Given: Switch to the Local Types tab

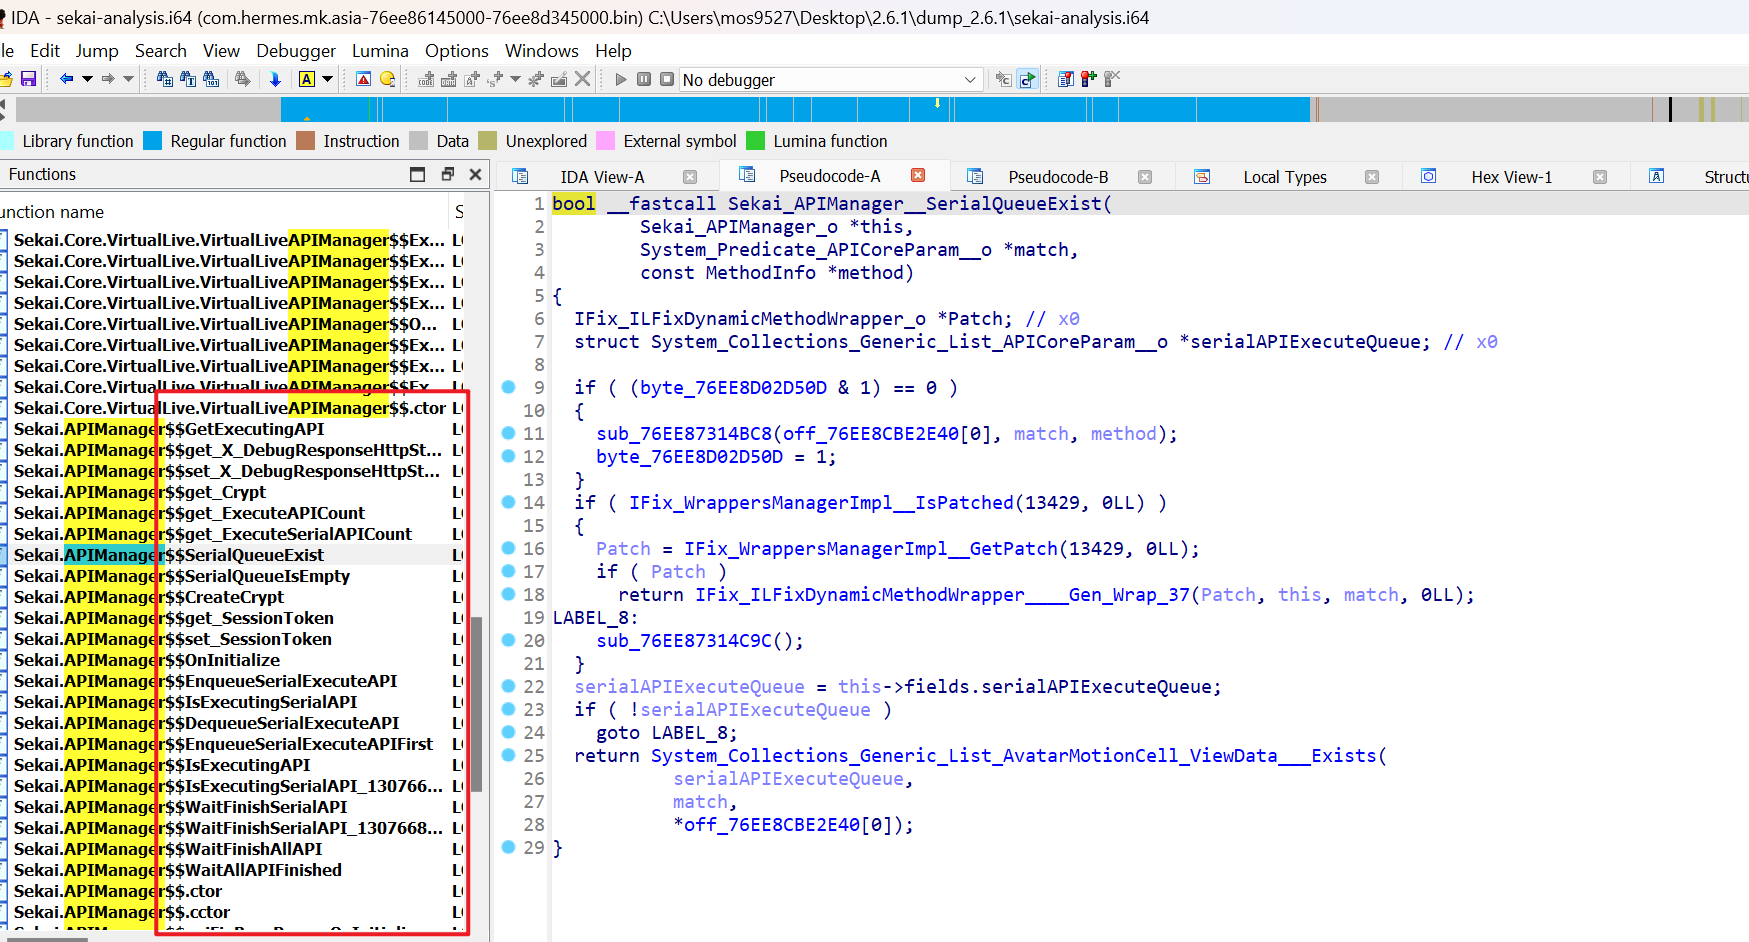Looking at the screenshot, I should tap(1285, 177).
